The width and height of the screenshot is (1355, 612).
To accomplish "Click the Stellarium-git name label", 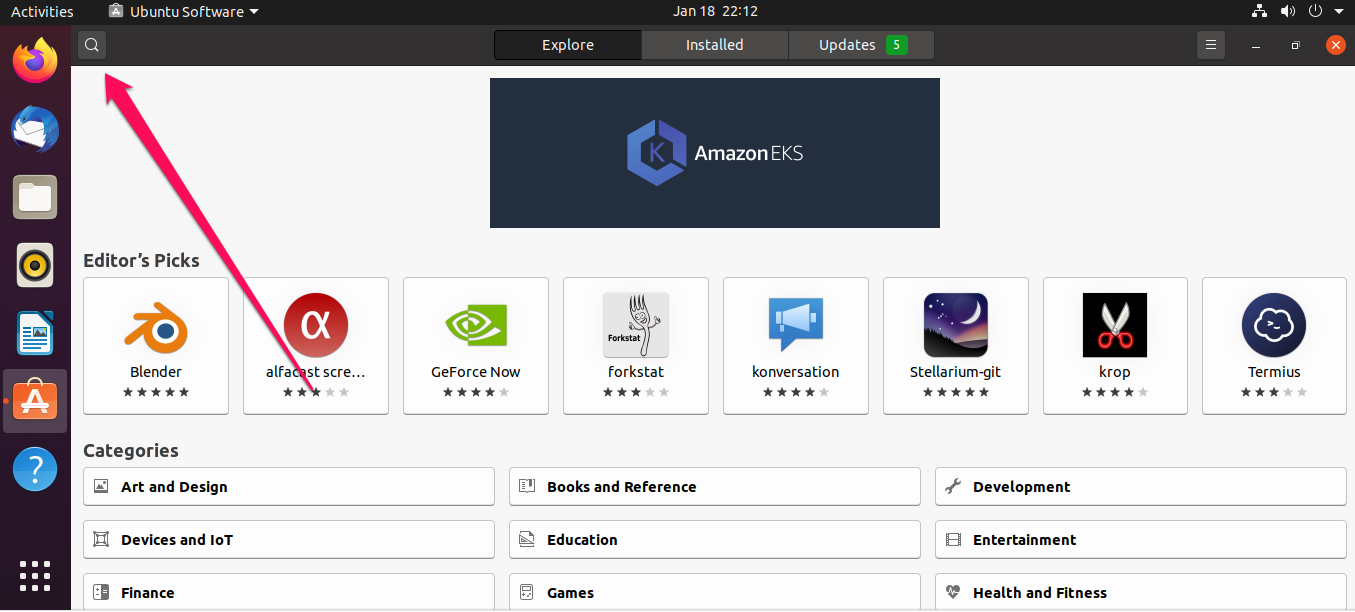I will tap(955, 372).
